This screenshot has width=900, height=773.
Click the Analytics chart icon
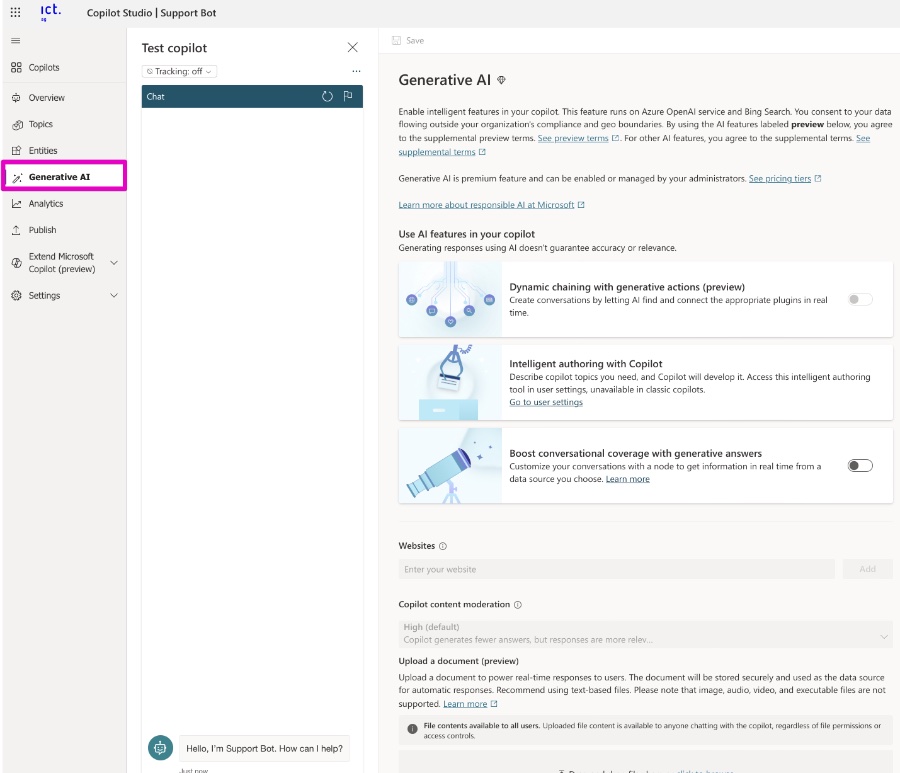16,204
